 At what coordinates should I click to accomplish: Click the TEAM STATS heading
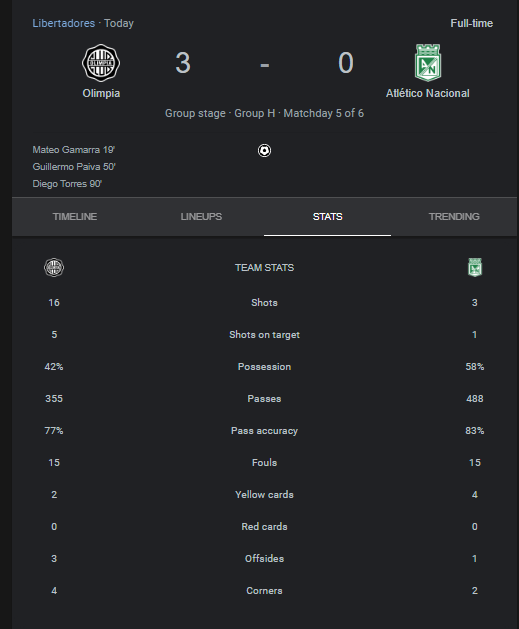[x=264, y=268]
